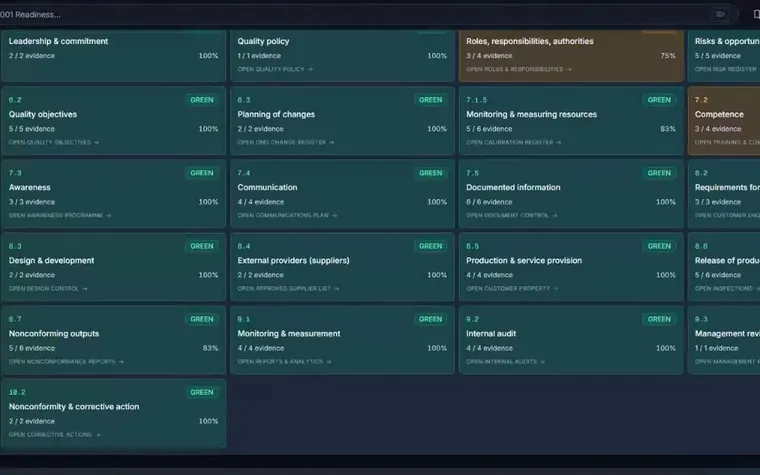Click GREEN badge on Awareness card

[202, 173]
